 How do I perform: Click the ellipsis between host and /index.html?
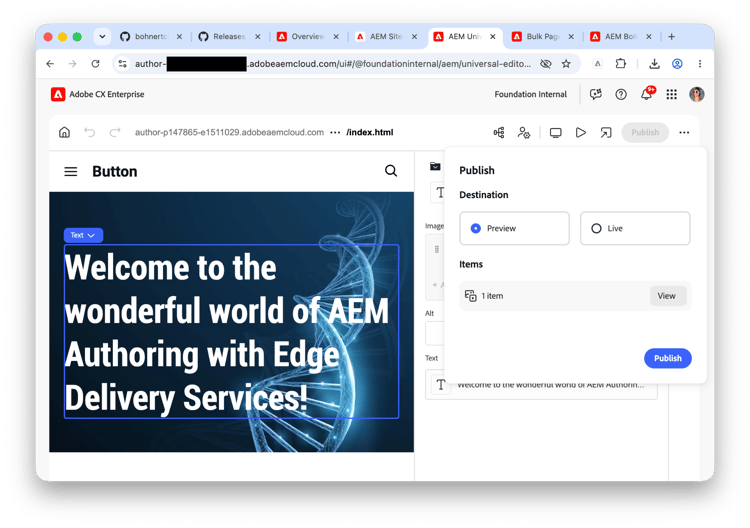coord(335,132)
